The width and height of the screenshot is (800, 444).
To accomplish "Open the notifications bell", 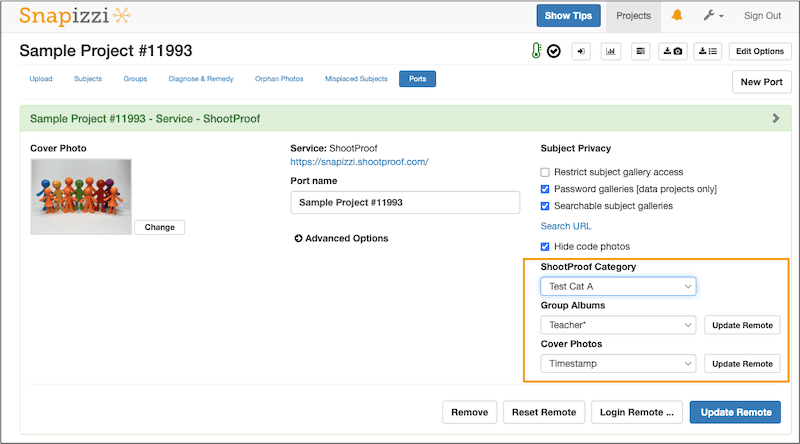I will pos(677,15).
